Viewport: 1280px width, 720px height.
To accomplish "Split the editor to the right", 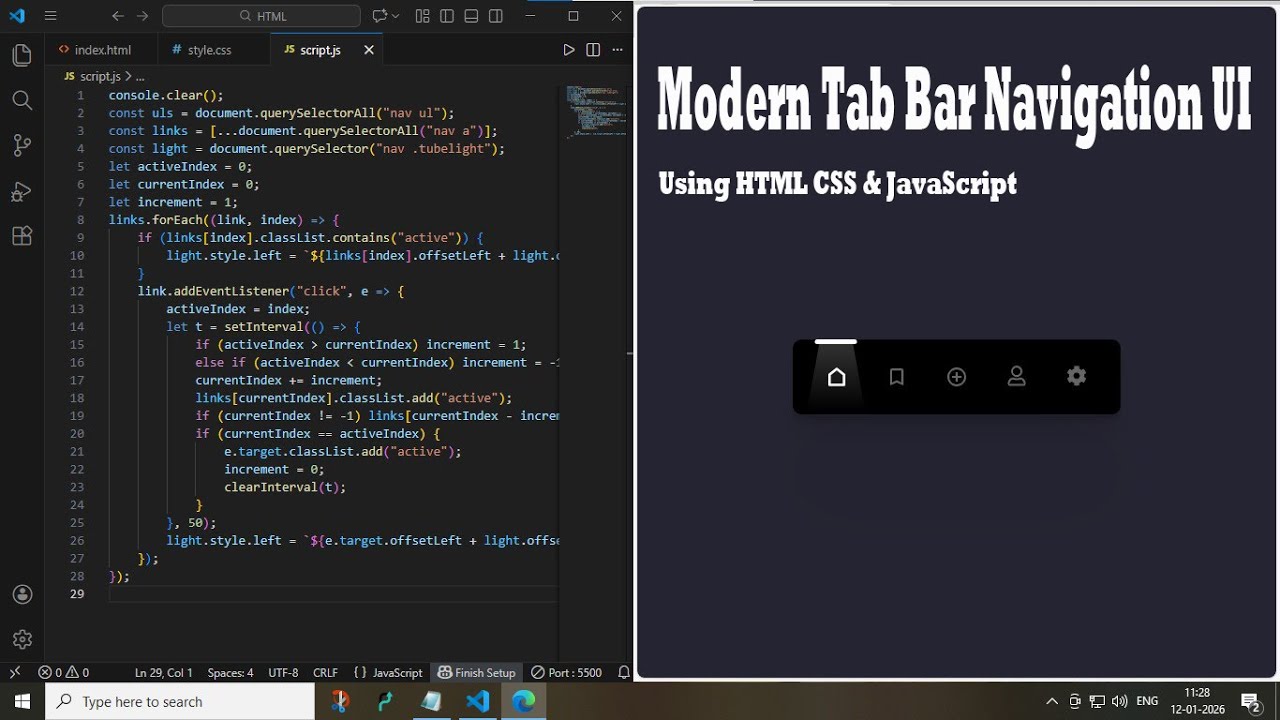I will tap(593, 50).
